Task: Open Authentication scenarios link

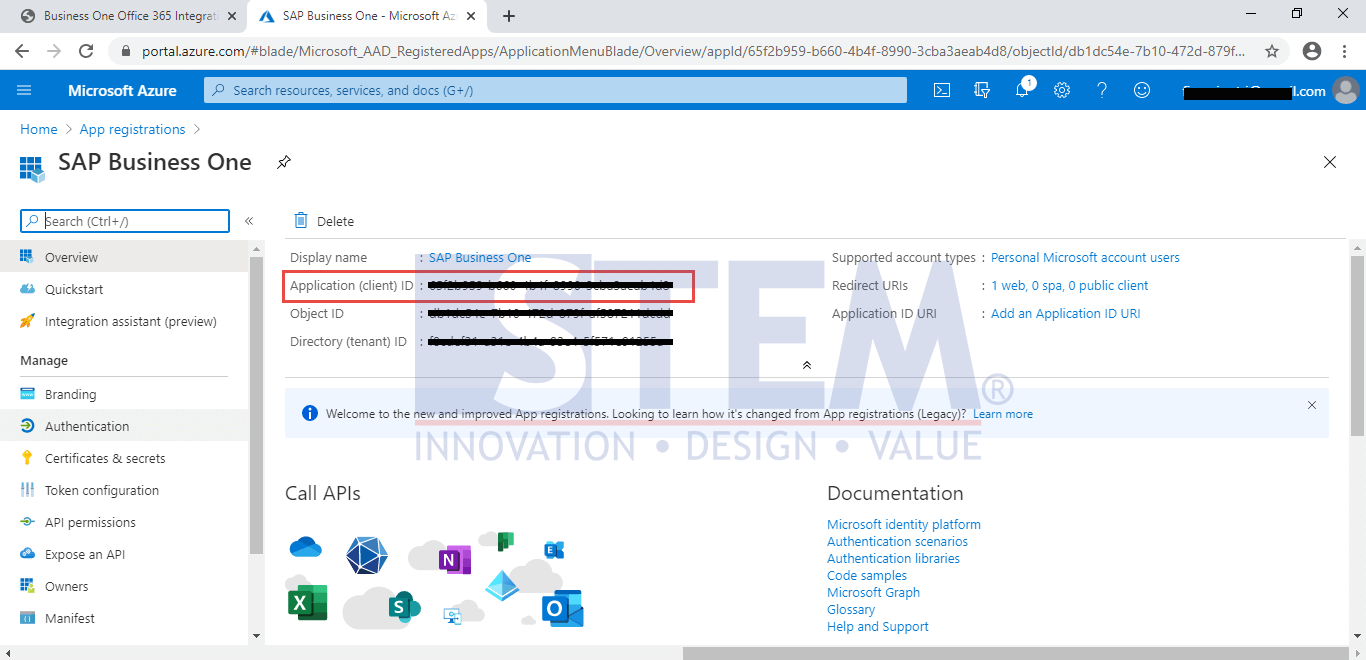Action: (897, 541)
